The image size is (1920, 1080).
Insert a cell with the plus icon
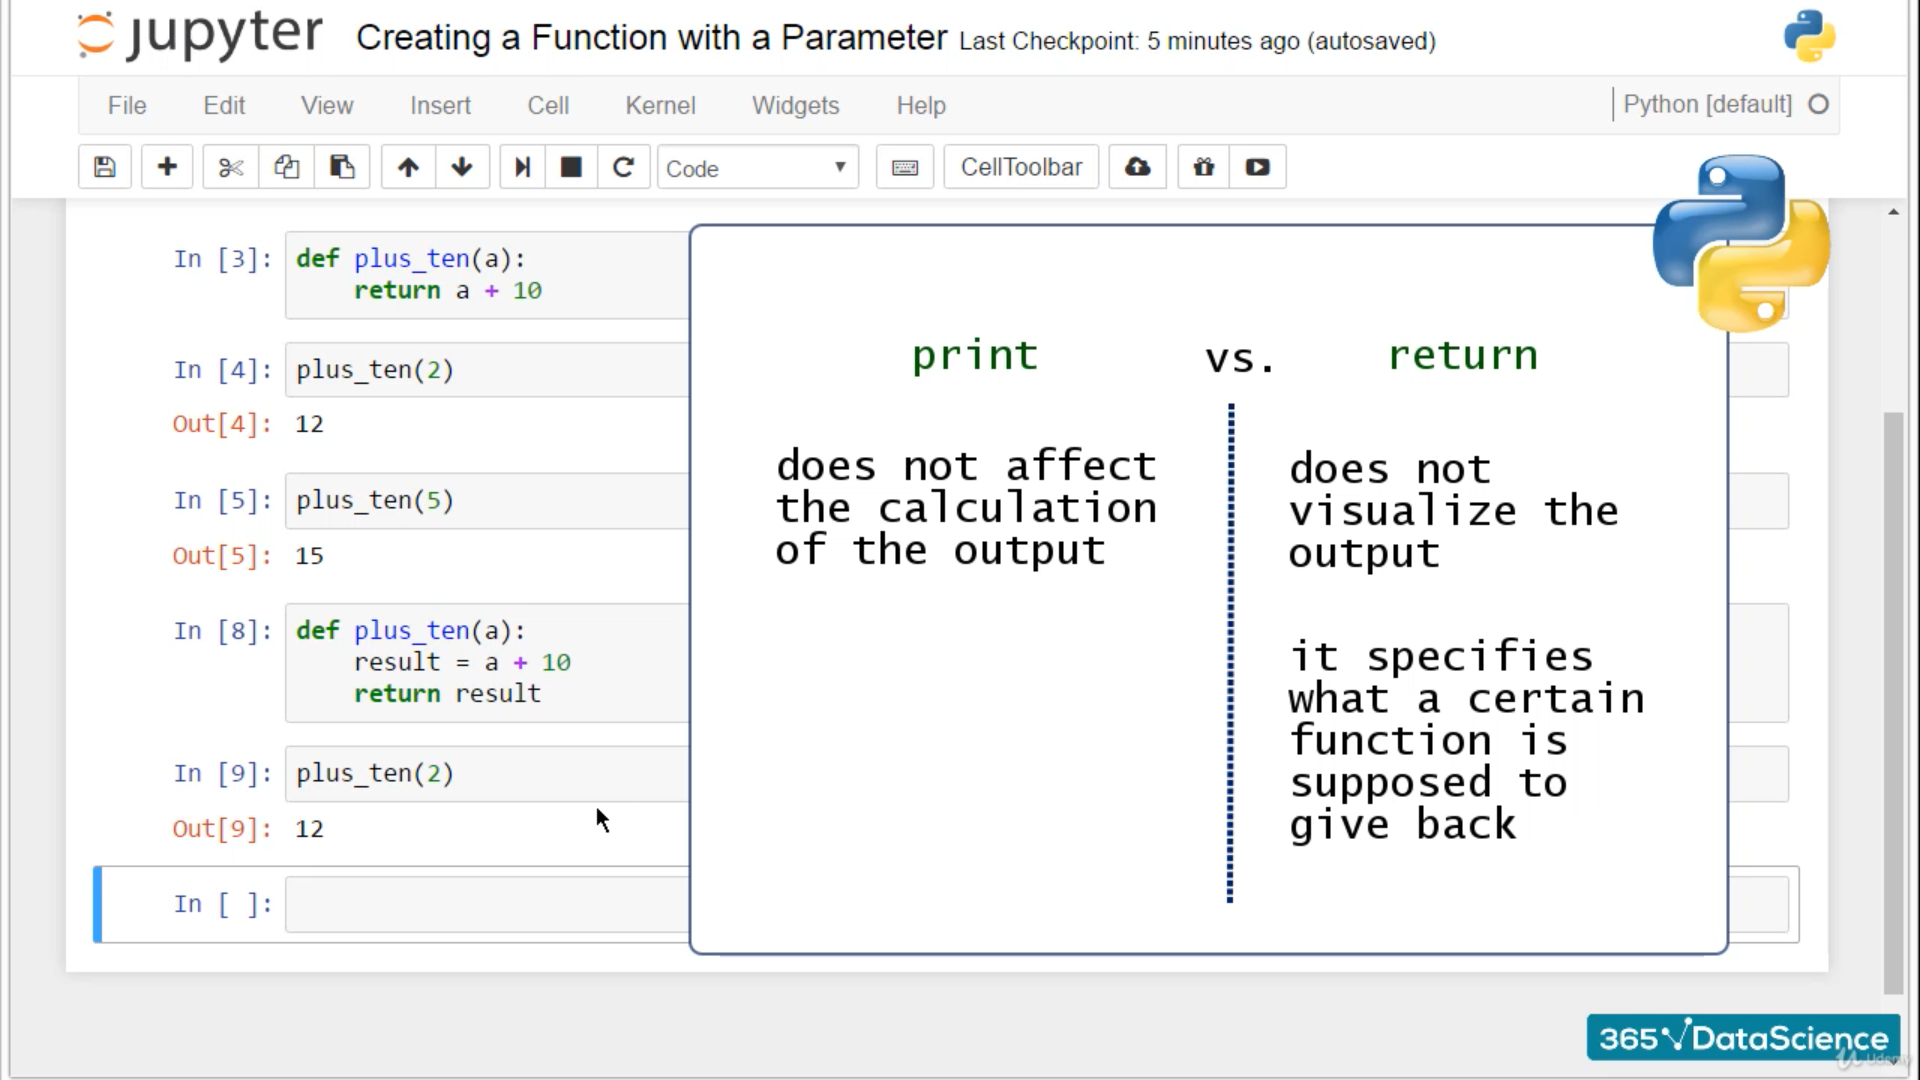point(167,167)
